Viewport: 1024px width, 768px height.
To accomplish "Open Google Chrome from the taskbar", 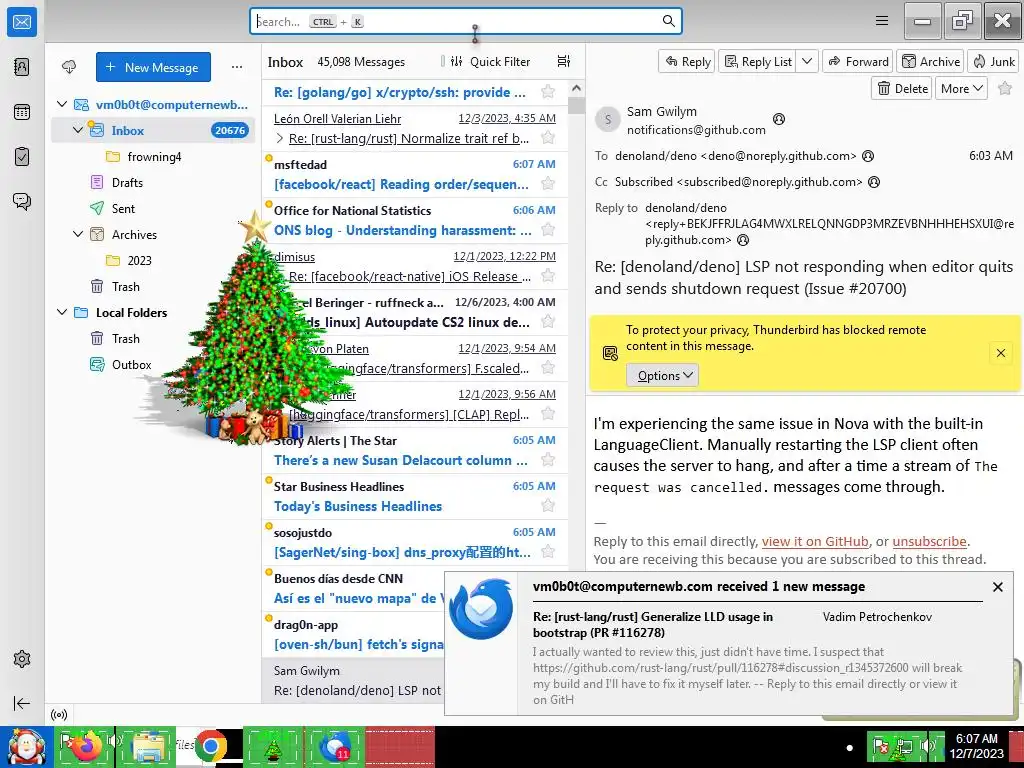I will tap(210, 746).
